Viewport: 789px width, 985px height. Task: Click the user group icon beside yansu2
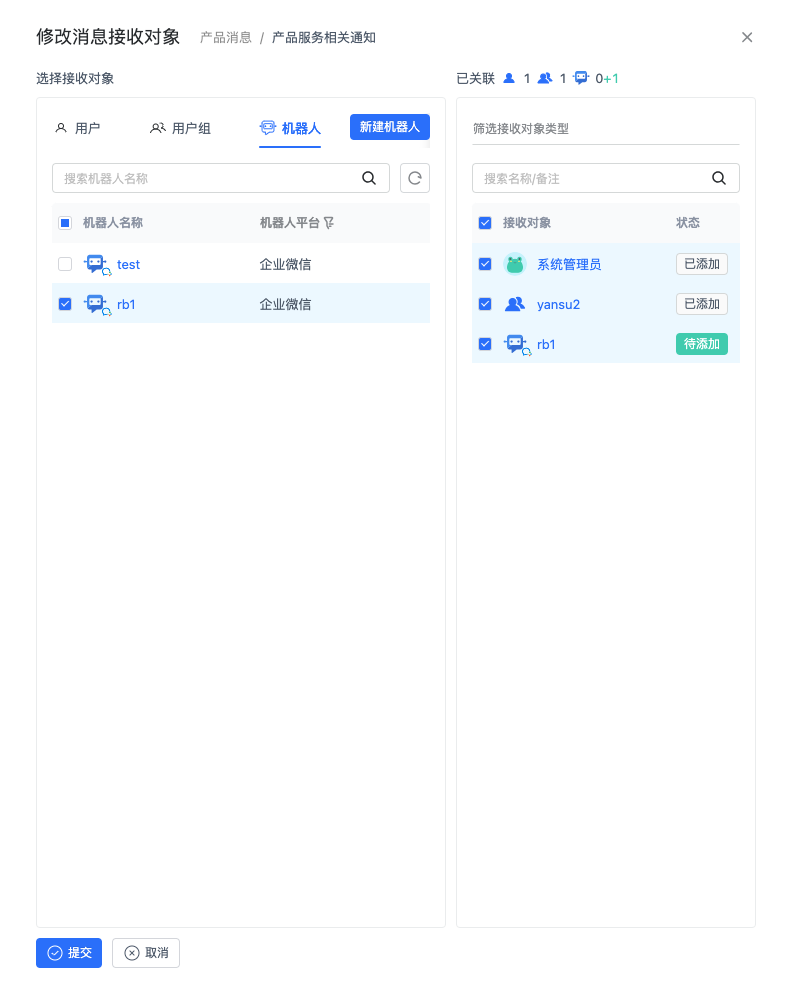point(515,304)
